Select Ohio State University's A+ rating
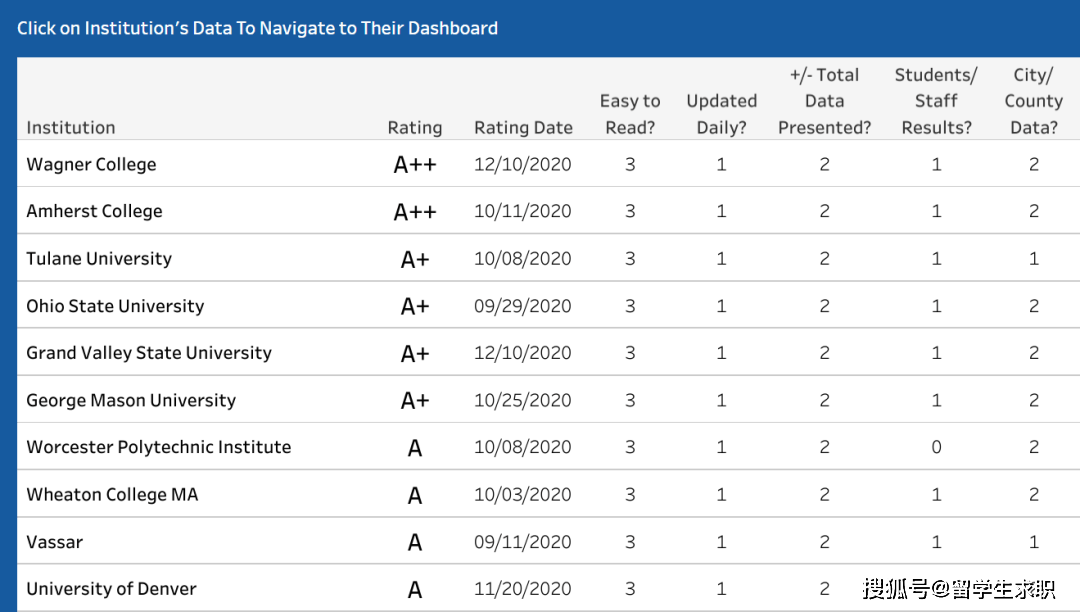This screenshot has width=1080, height=612. [415, 306]
